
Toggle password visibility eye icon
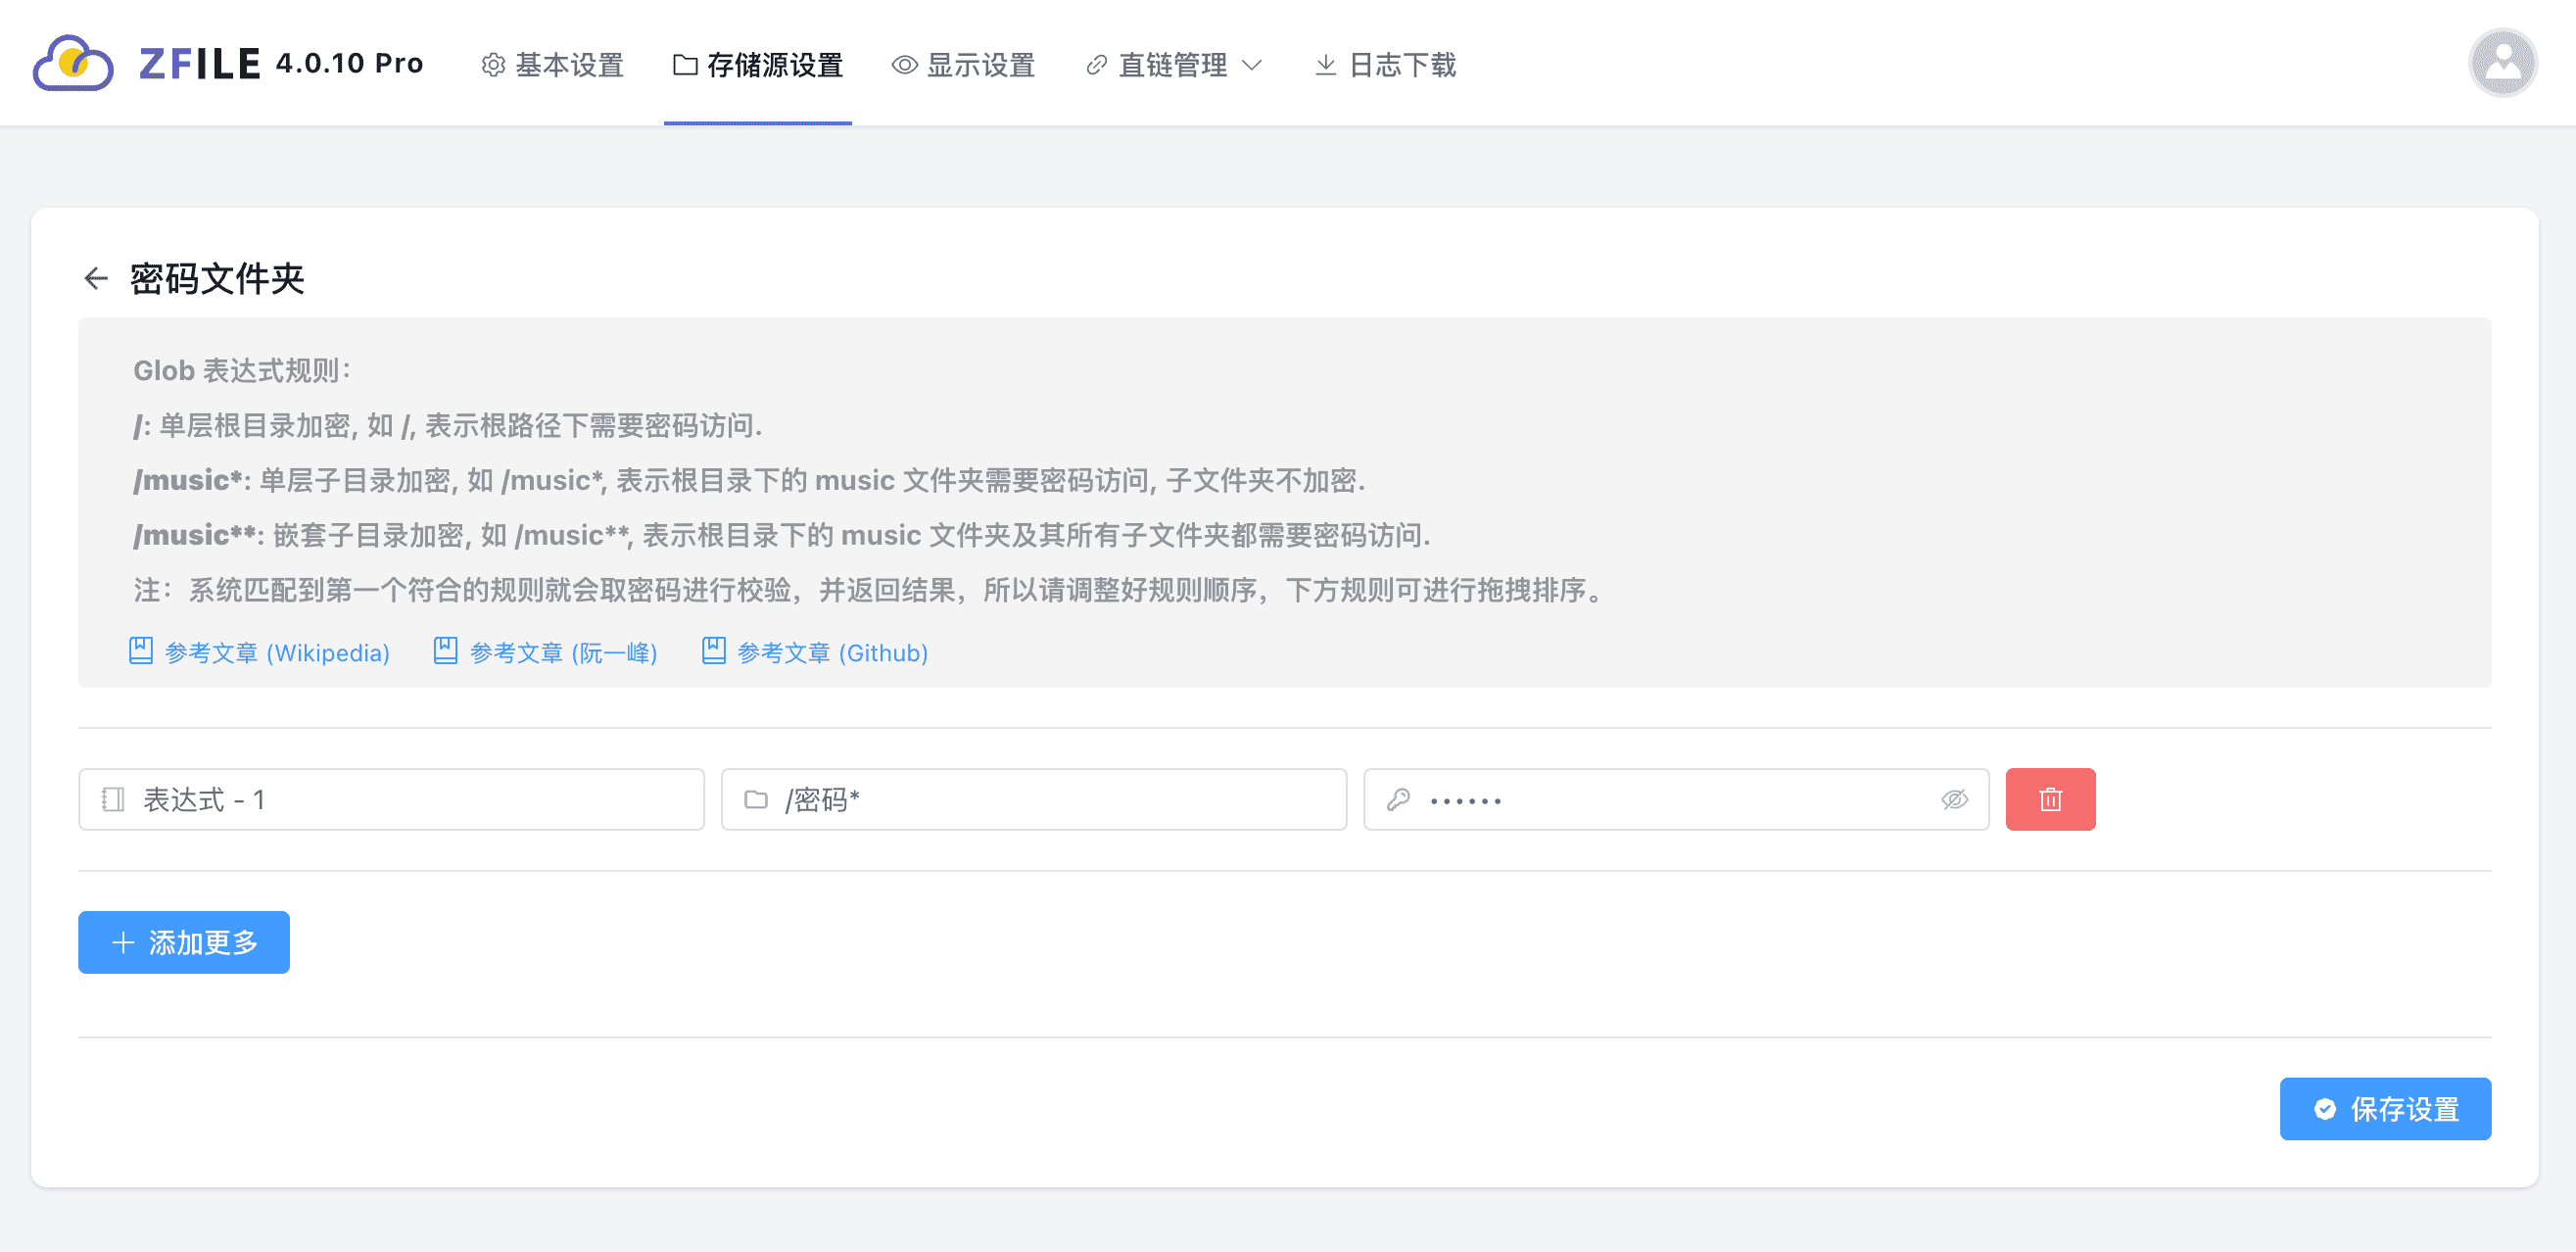(1954, 799)
